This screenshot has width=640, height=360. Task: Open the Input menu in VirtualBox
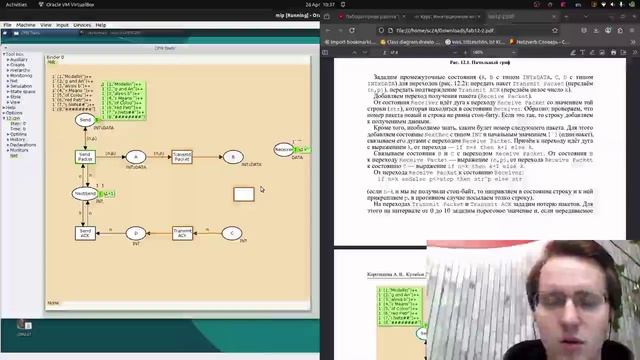62,25
